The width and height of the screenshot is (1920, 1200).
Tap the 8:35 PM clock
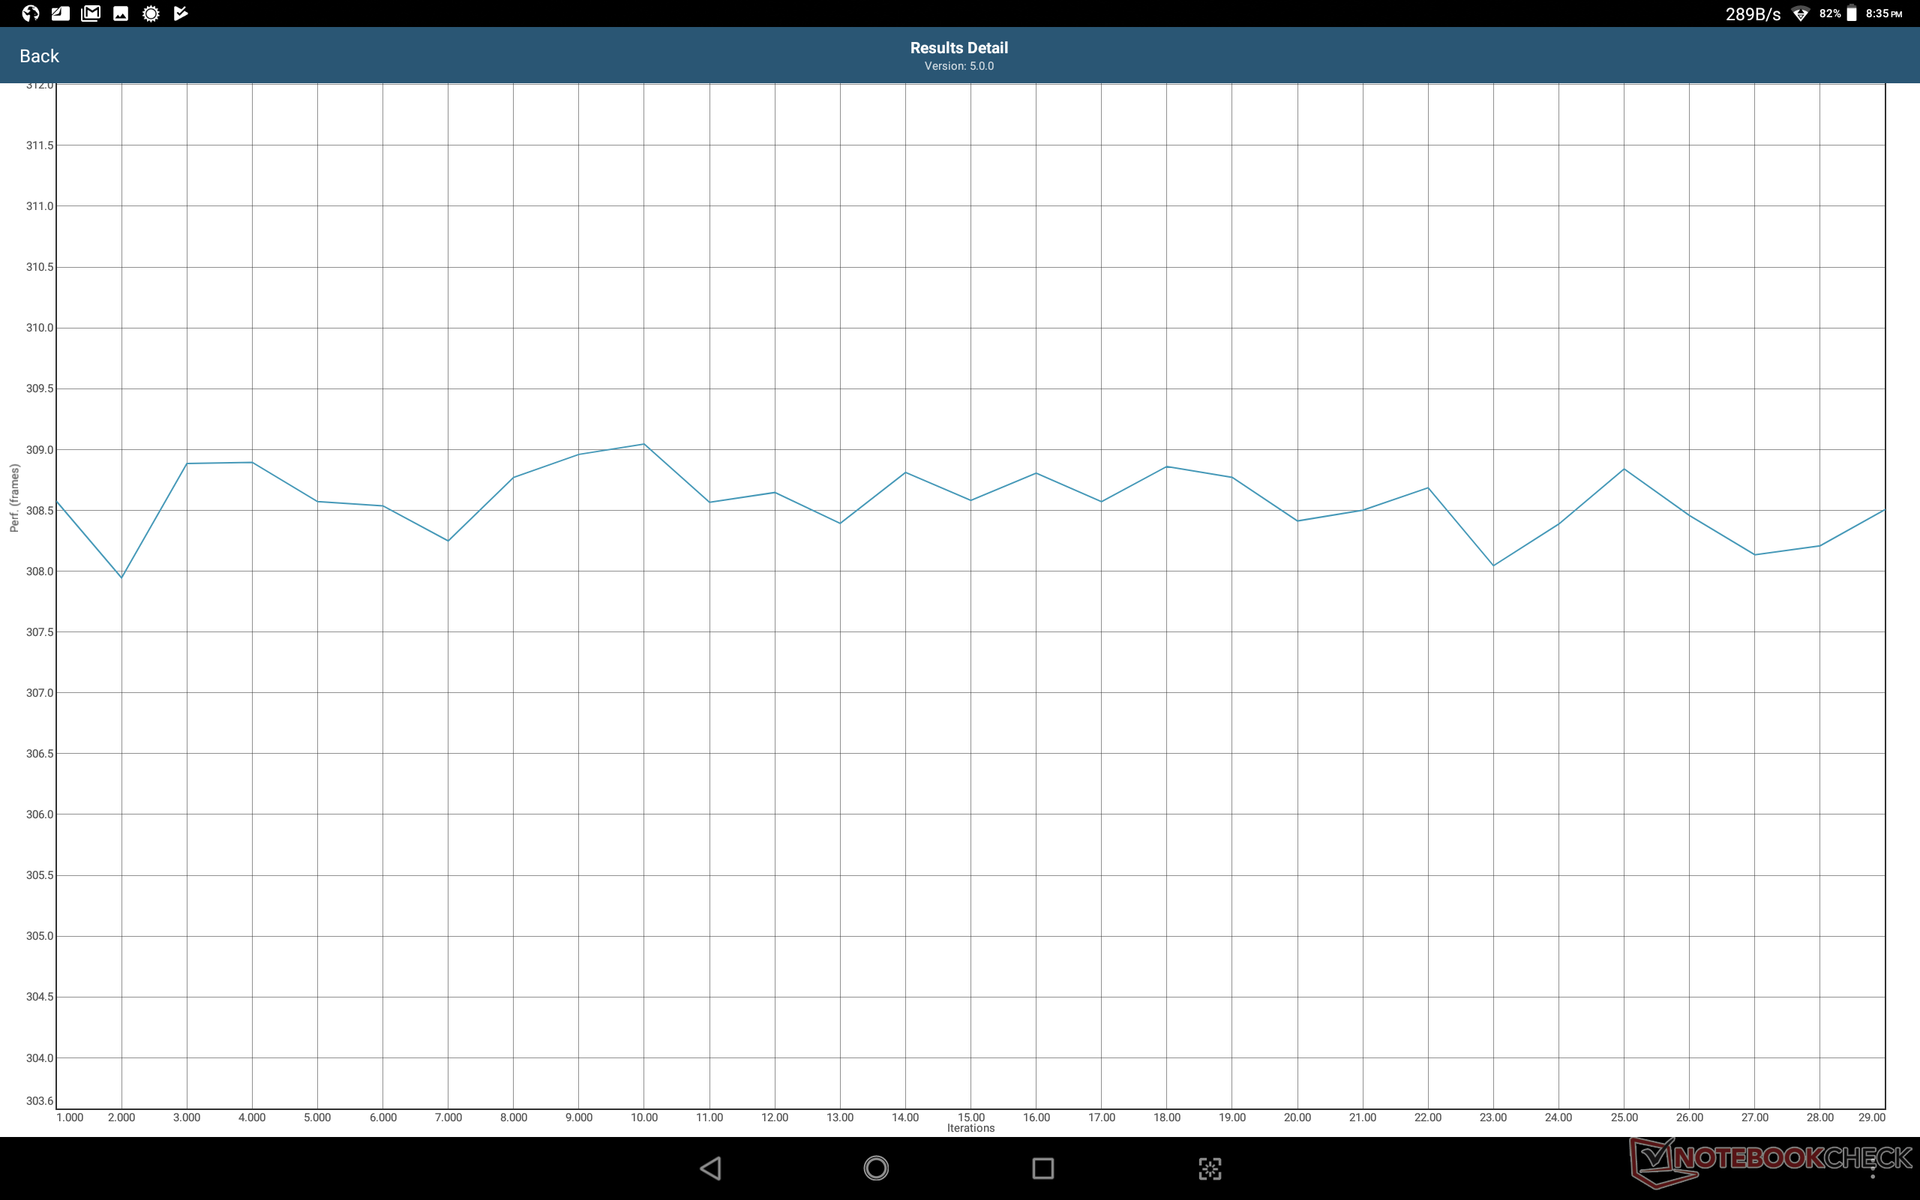[x=1883, y=14]
